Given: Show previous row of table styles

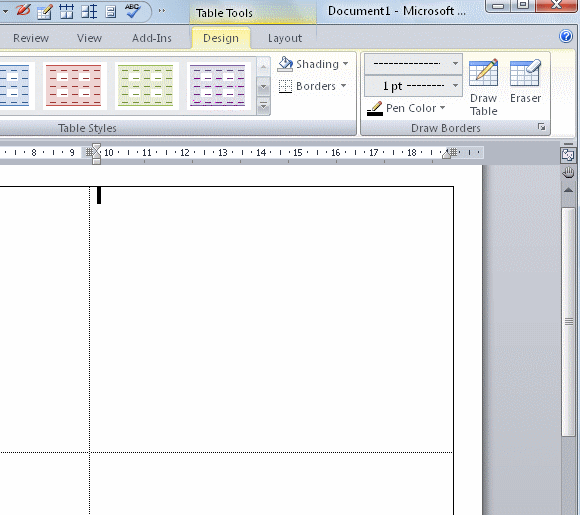Looking at the screenshot, I should coord(263,67).
